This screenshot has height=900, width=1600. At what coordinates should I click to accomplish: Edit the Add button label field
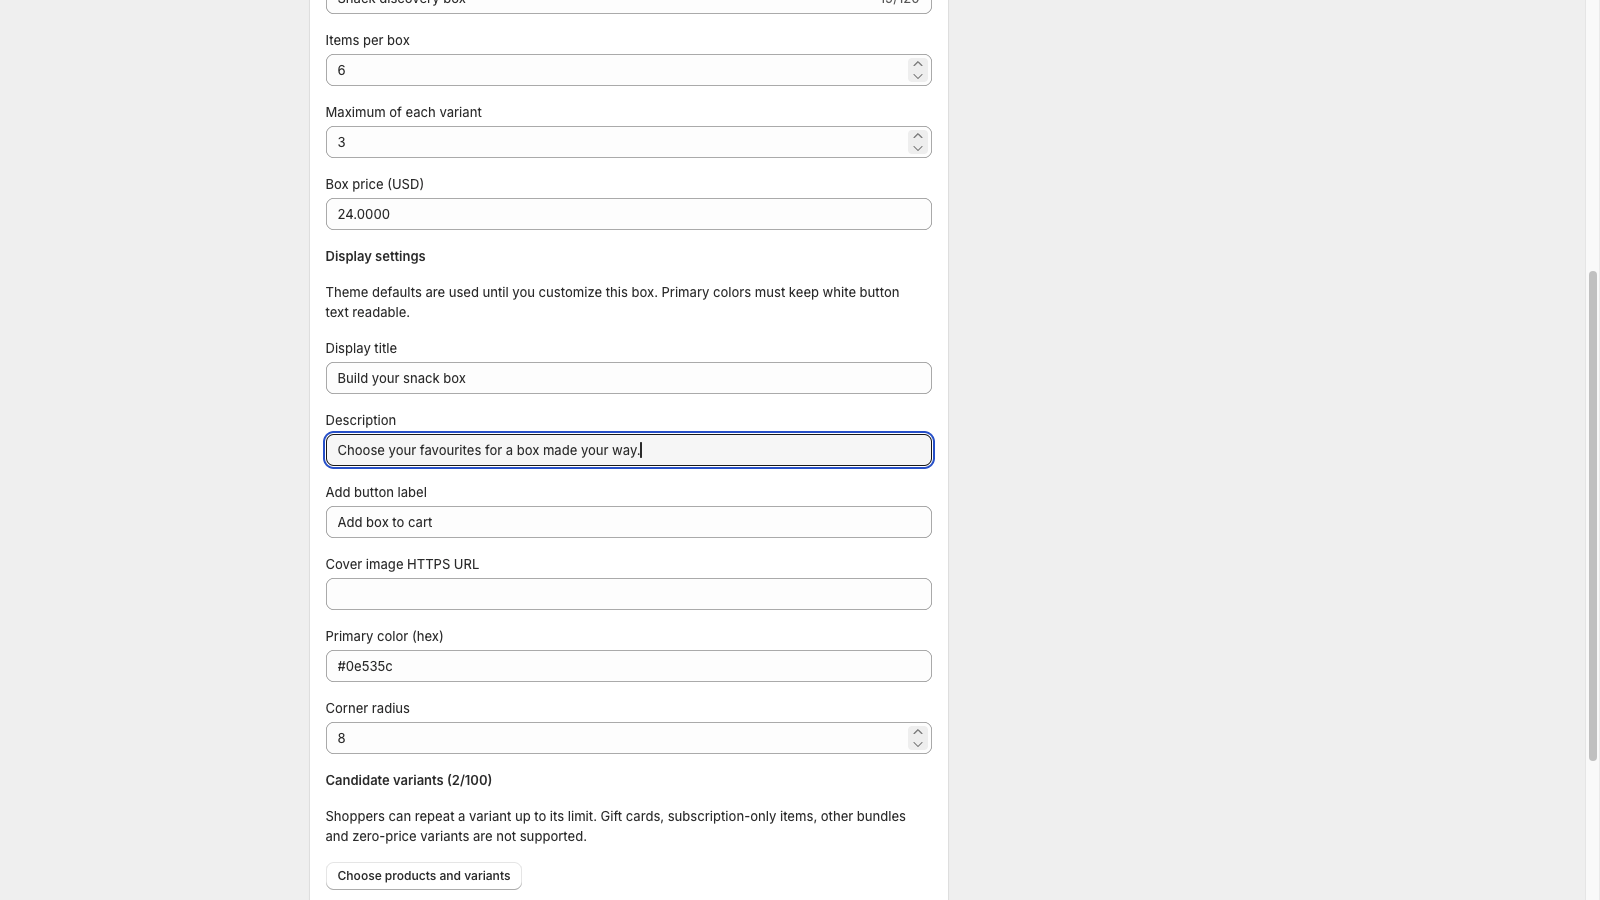click(628, 522)
